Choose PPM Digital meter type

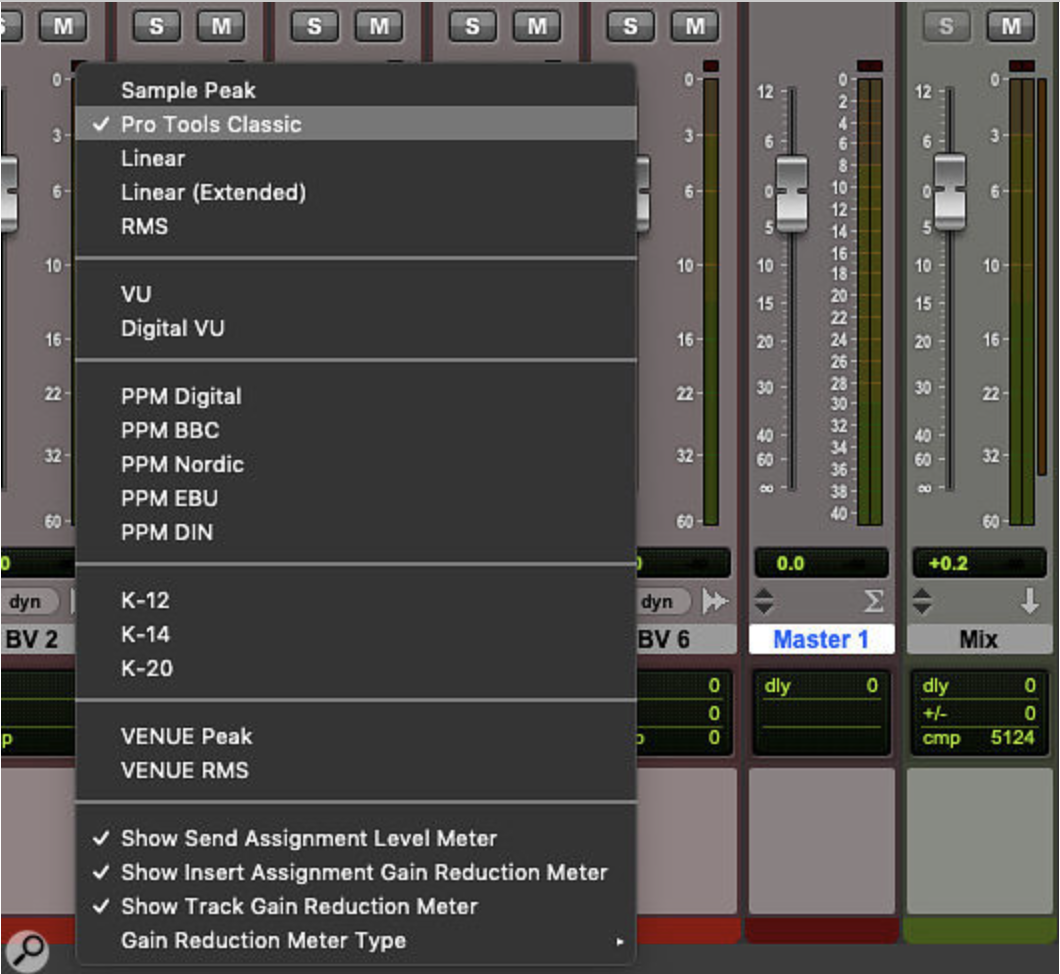[356, 396]
